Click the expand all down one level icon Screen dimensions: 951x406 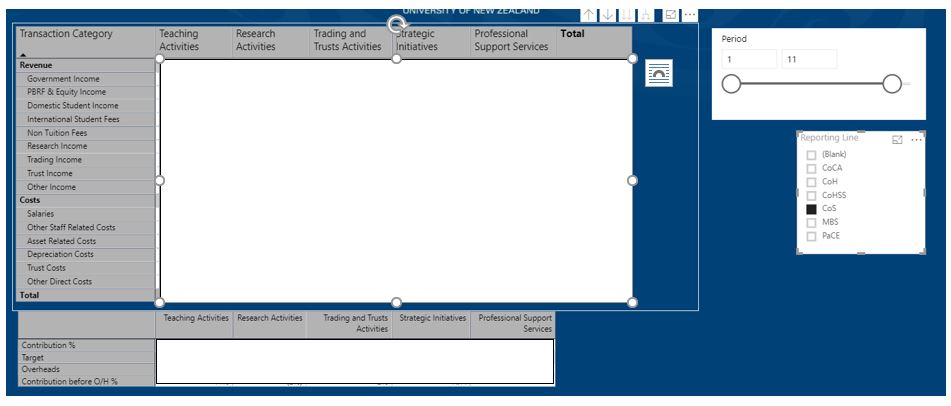click(x=646, y=15)
